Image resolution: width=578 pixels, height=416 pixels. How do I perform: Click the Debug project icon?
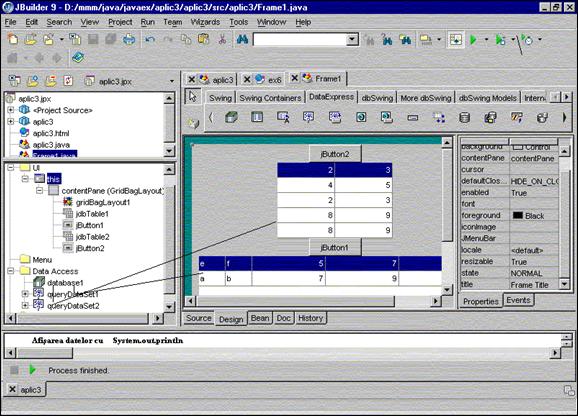click(500, 39)
